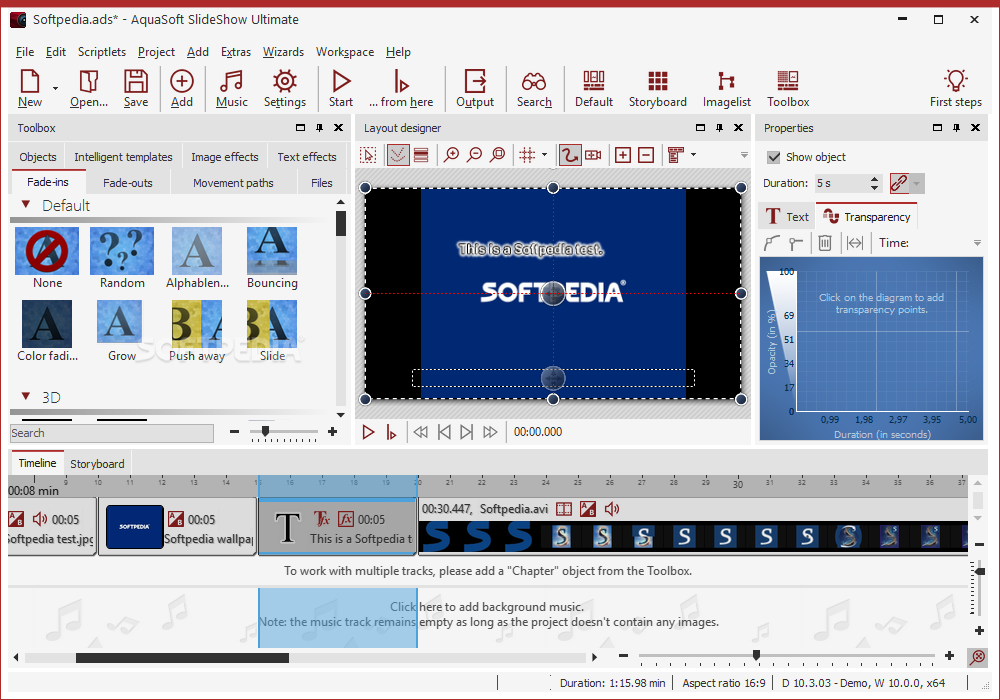Select the Softpedia wallpaper thumbnail in timeline
Viewport: 1000px width, 700px height.
(x=134, y=527)
